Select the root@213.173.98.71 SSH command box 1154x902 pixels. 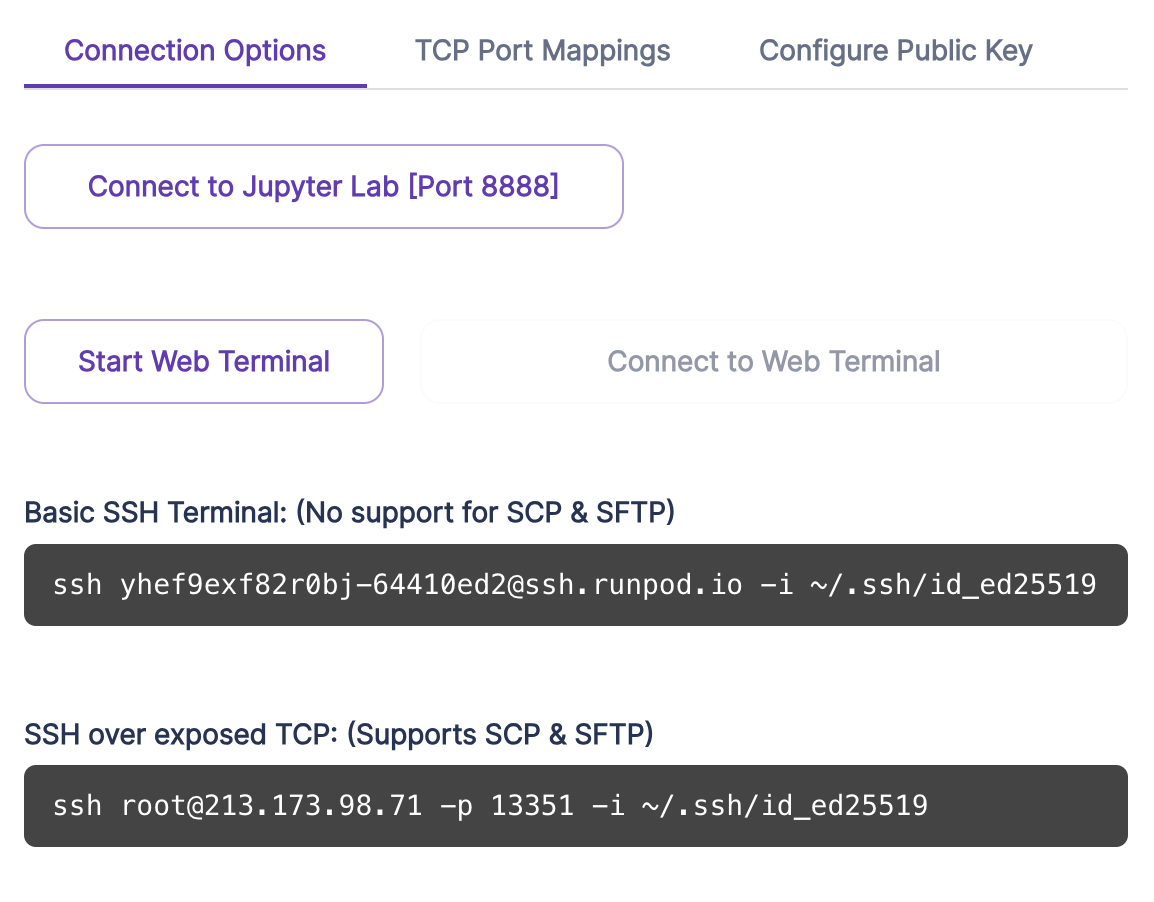click(x=576, y=806)
